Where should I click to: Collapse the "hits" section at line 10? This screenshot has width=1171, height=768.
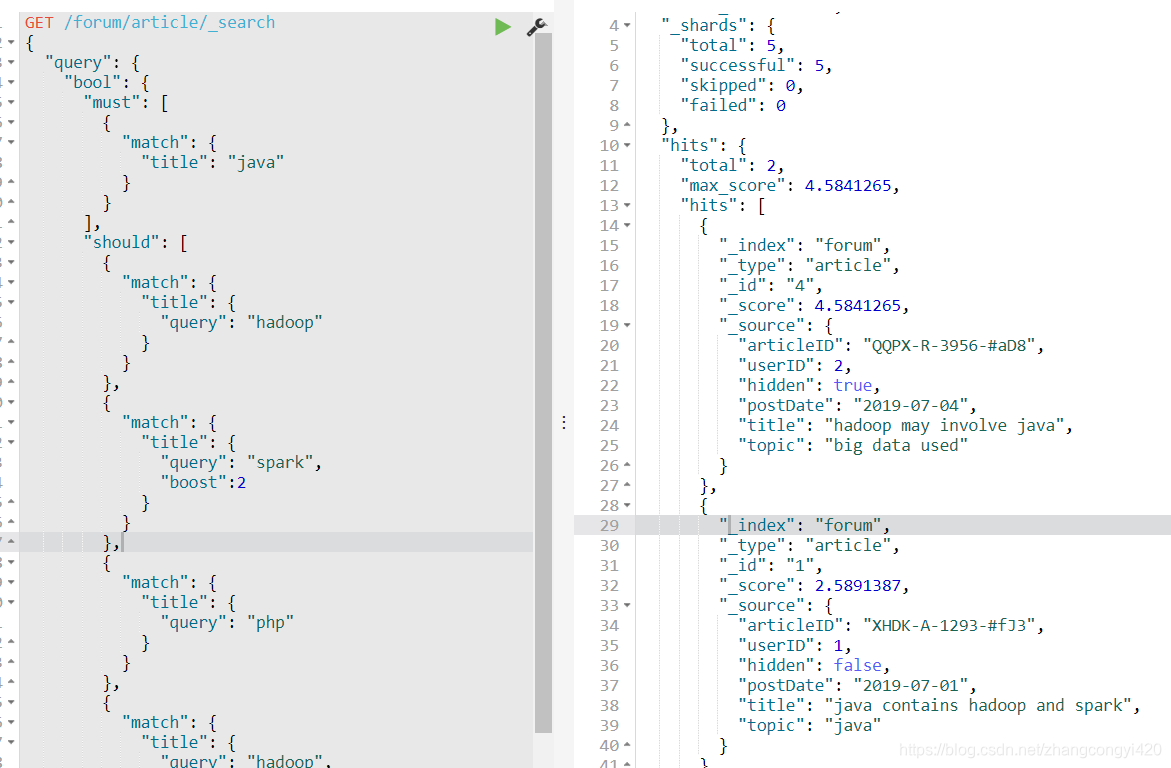(629, 145)
